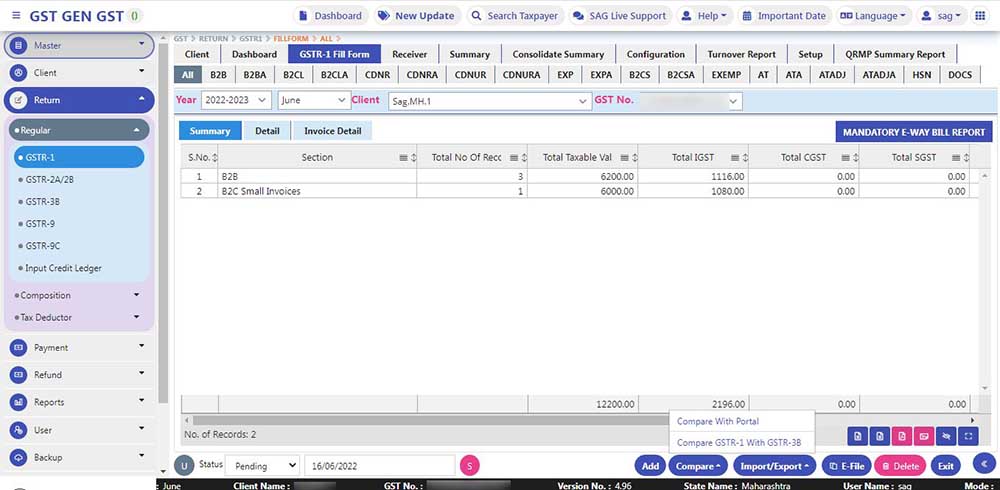The image size is (1000, 490).
Task: Open the Invoice Detail tab
Action: point(332,131)
